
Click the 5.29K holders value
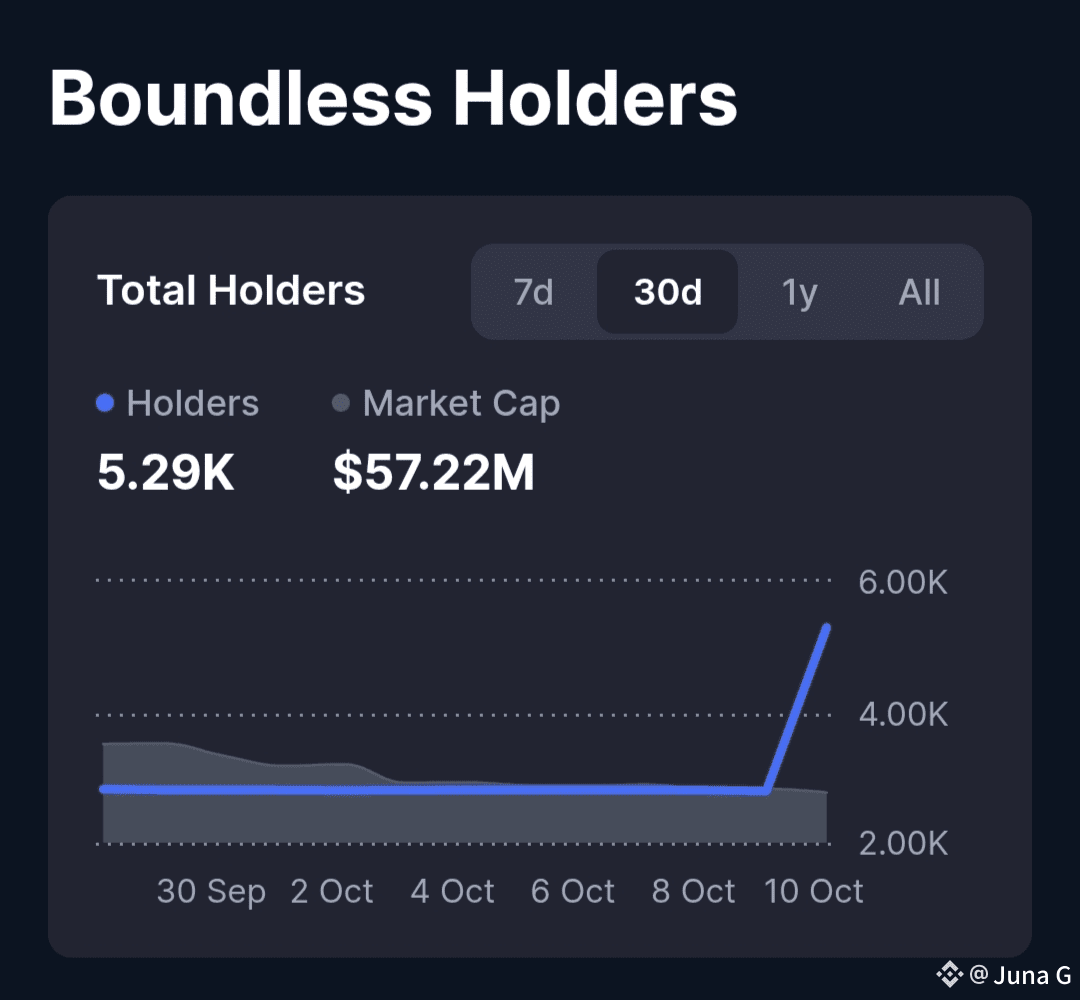click(165, 472)
